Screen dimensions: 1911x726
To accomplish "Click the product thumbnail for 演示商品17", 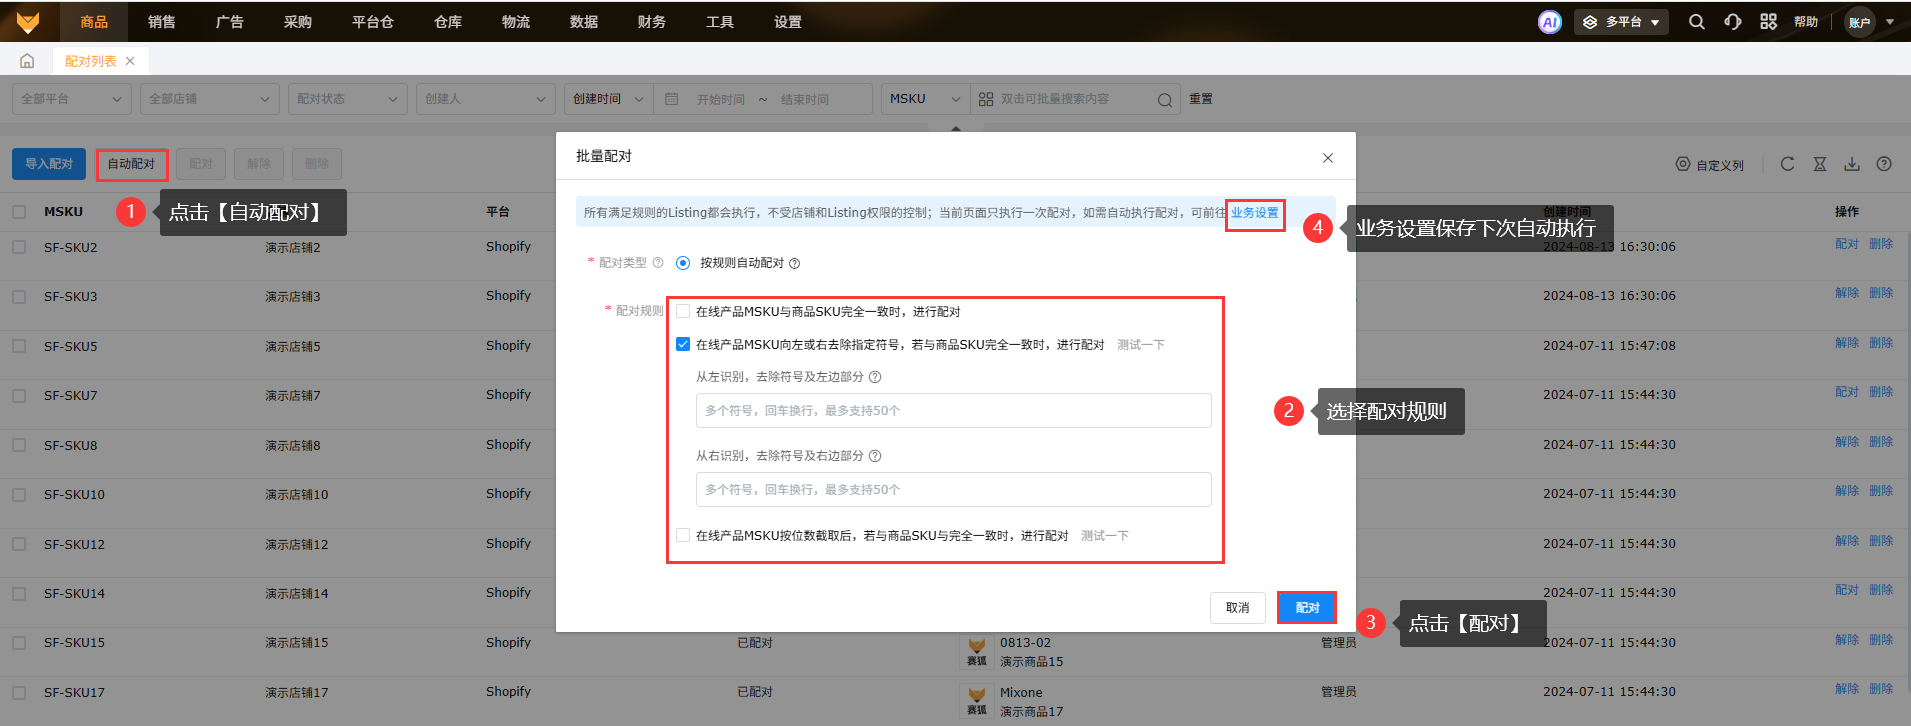I will (977, 701).
